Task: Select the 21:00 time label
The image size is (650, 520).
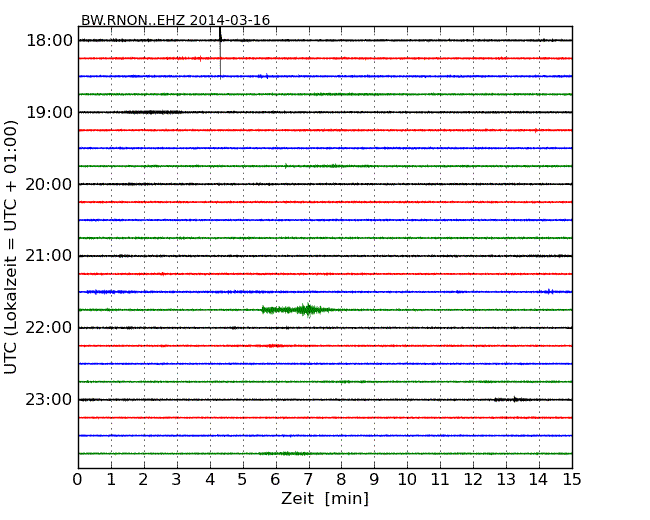Action: point(49,256)
